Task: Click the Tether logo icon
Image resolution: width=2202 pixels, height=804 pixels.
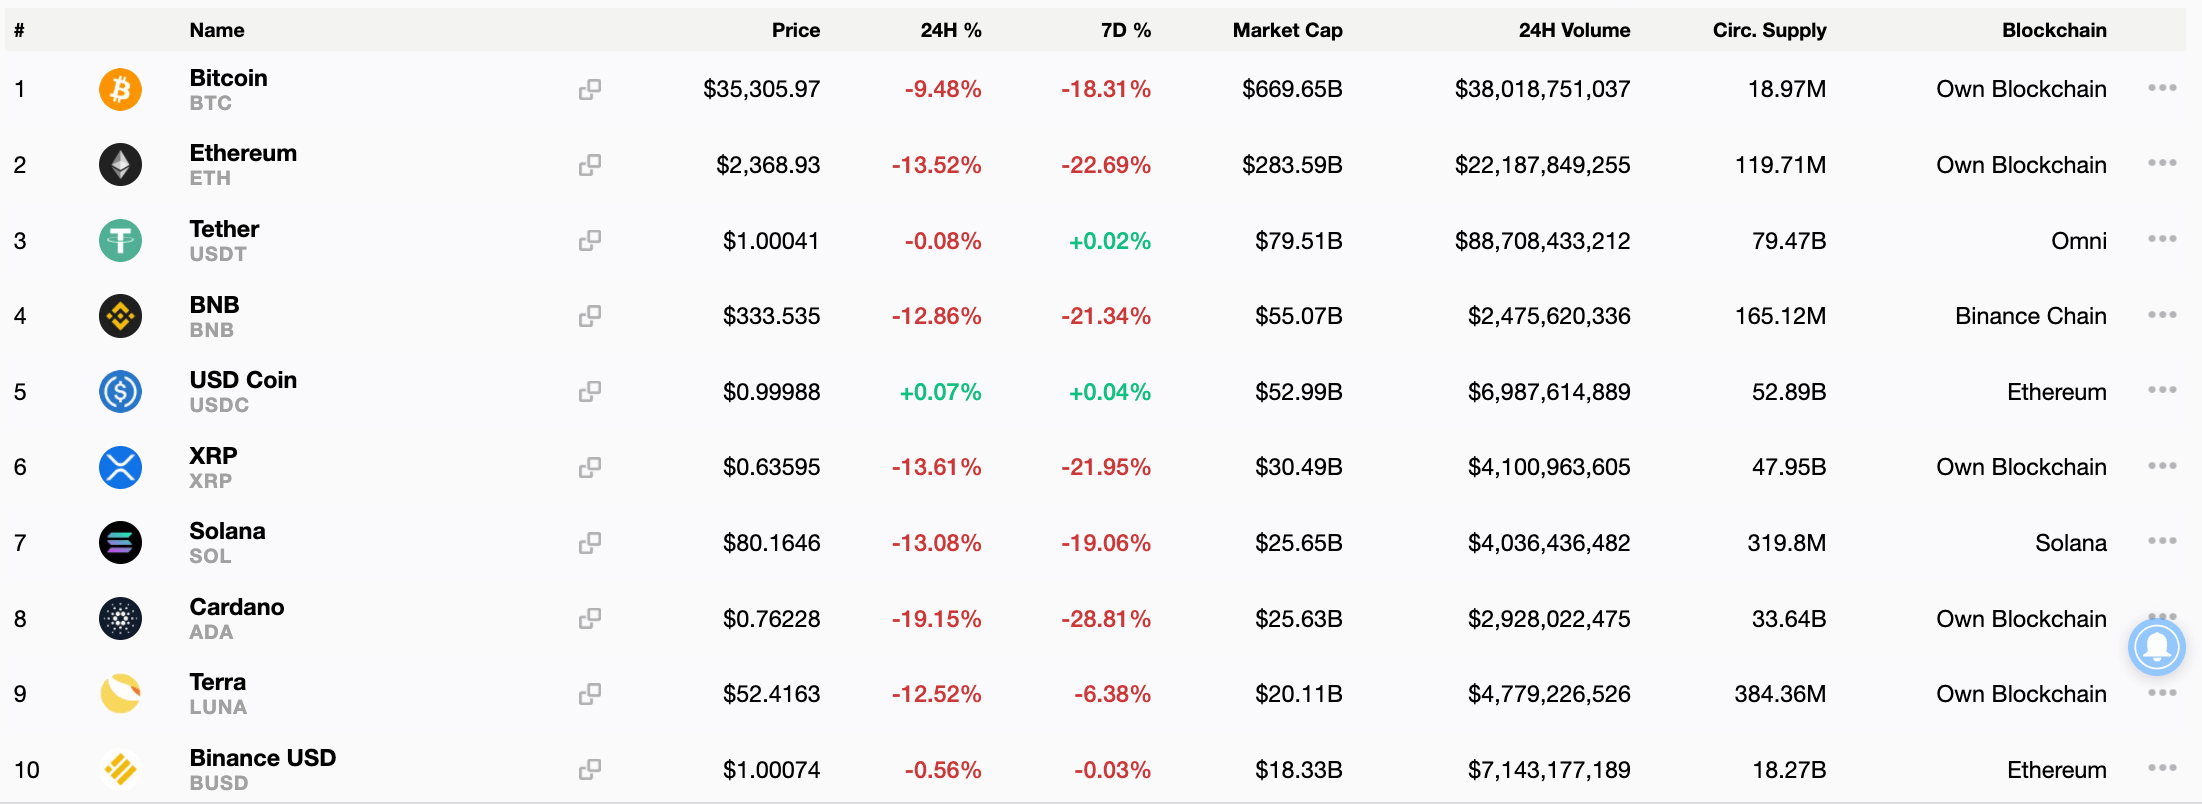Action: [120, 241]
